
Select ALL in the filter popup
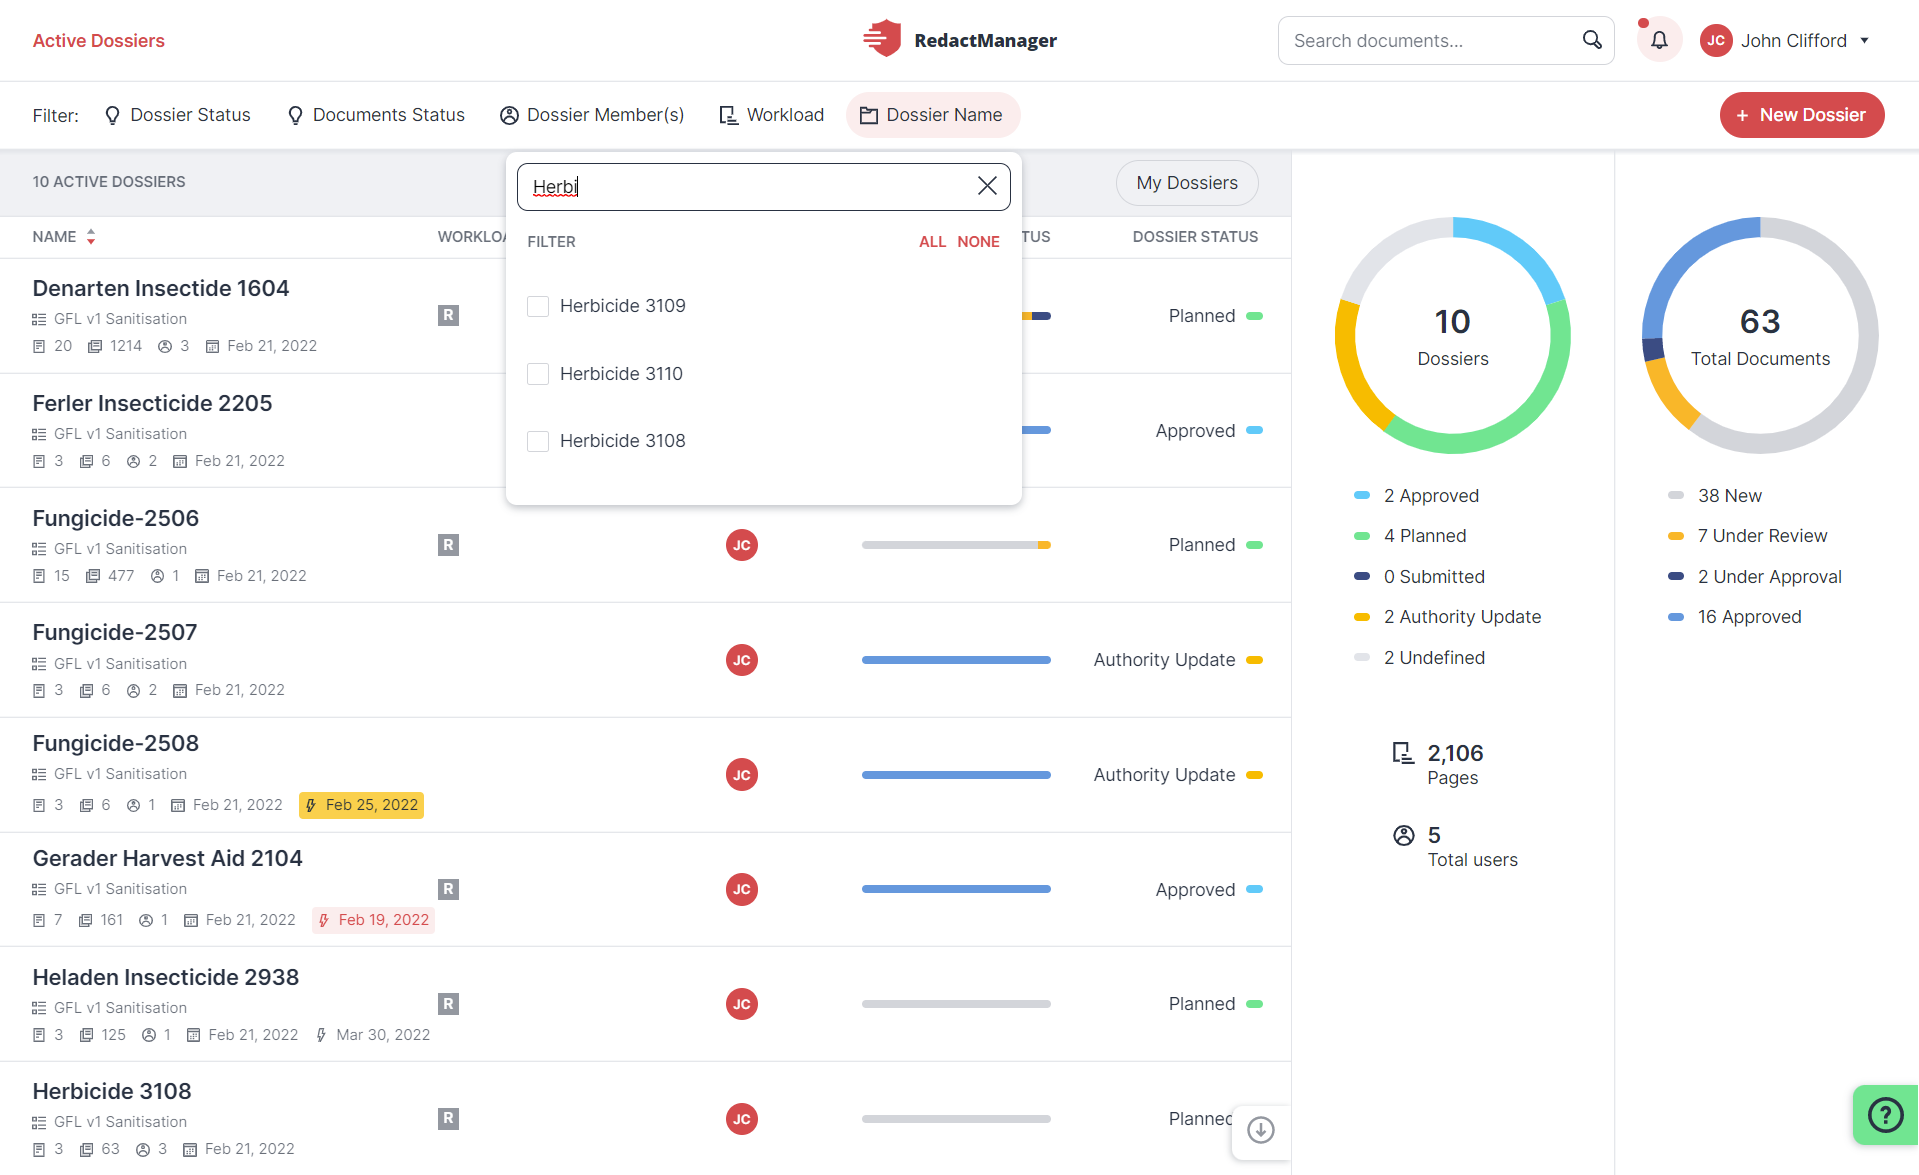[932, 242]
